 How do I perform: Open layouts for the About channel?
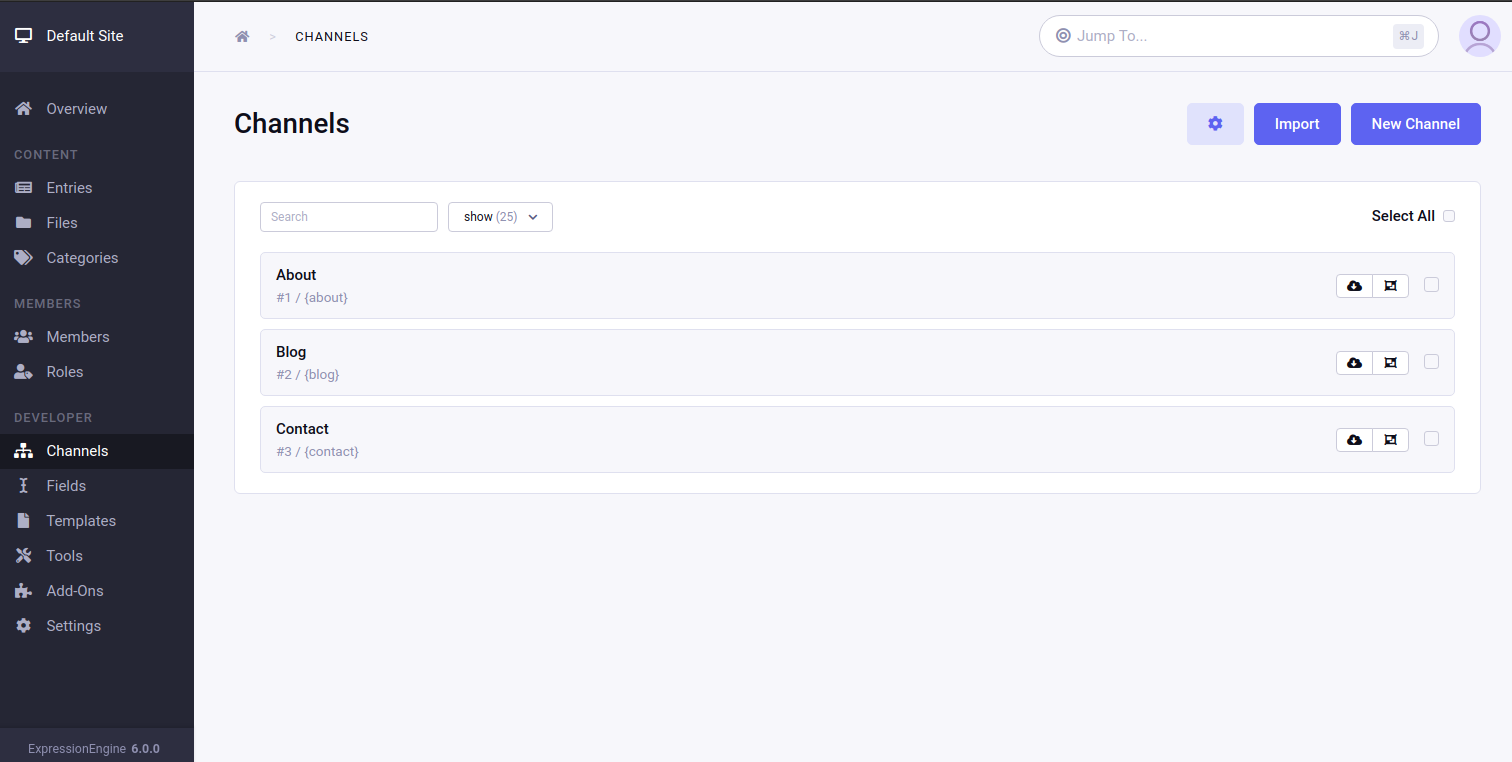click(x=1390, y=285)
